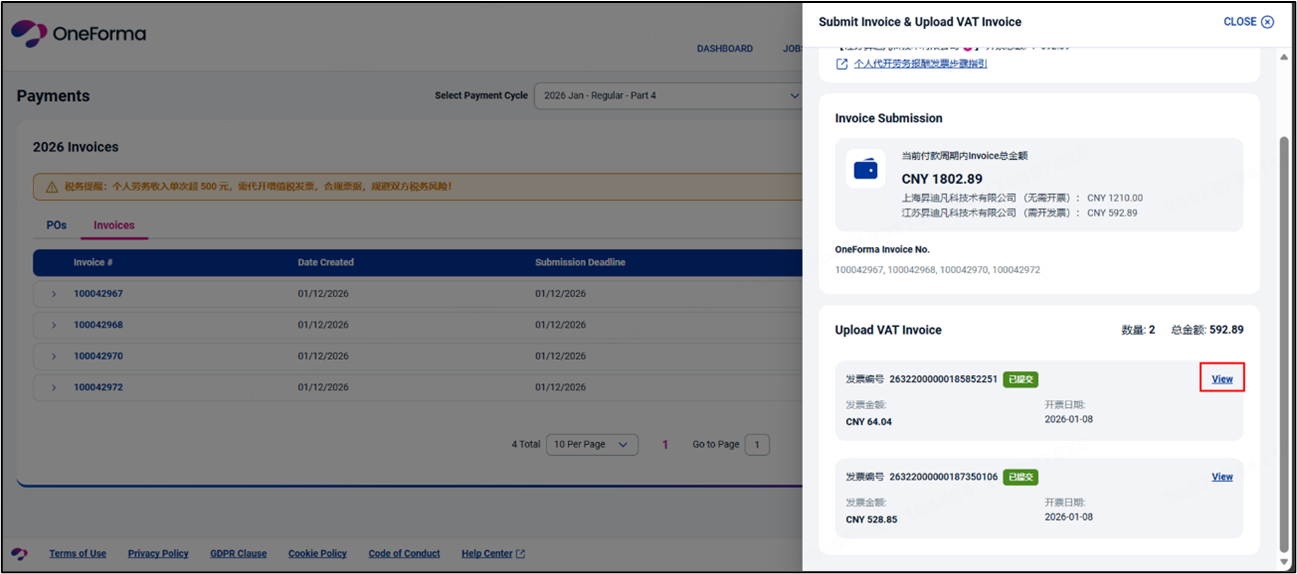This screenshot has width=1297, height=574.
Task: Click the OneForma logo in header
Action: [78, 34]
